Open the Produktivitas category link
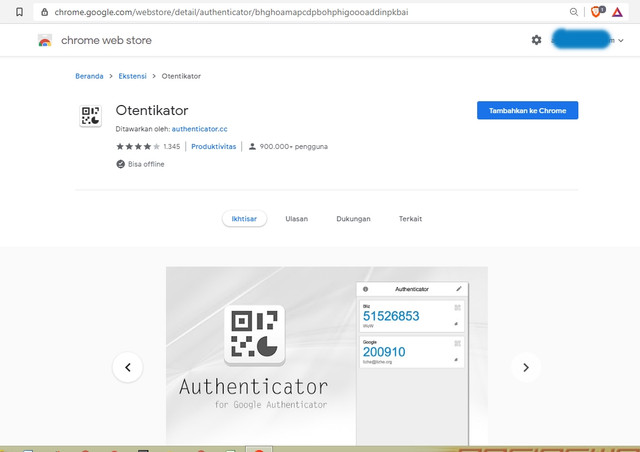The width and height of the screenshot is (640, 452). tap(213, 147)
